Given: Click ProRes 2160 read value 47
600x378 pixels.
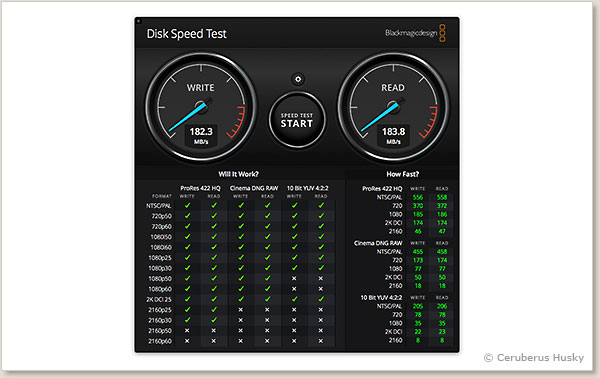Looking at the screenshot, I should tap(442, 231).
